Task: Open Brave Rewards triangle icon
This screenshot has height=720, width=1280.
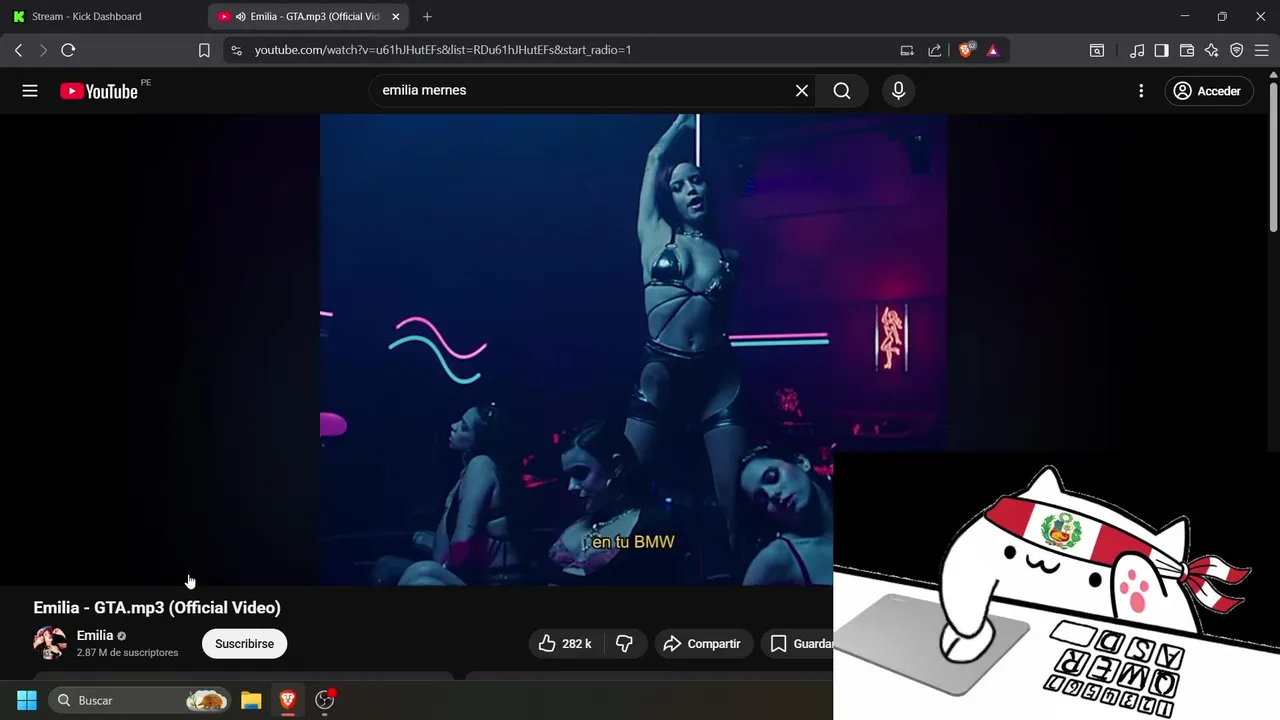Action: [993, 50]
